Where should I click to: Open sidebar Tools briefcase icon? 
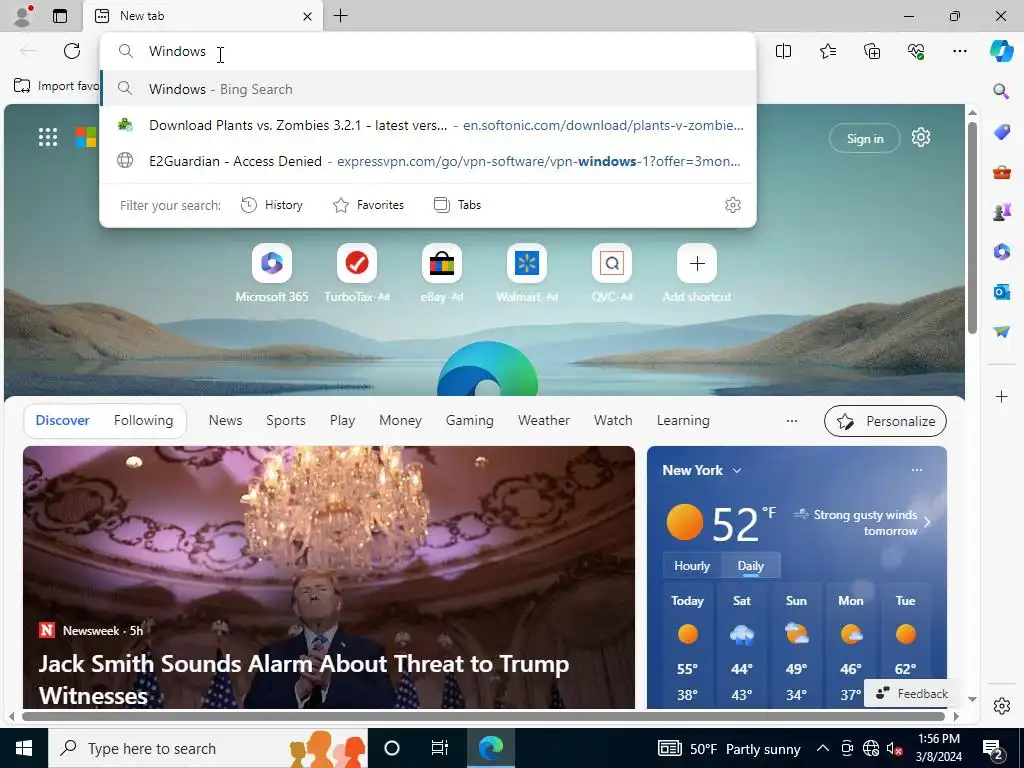coord(1001,172)
